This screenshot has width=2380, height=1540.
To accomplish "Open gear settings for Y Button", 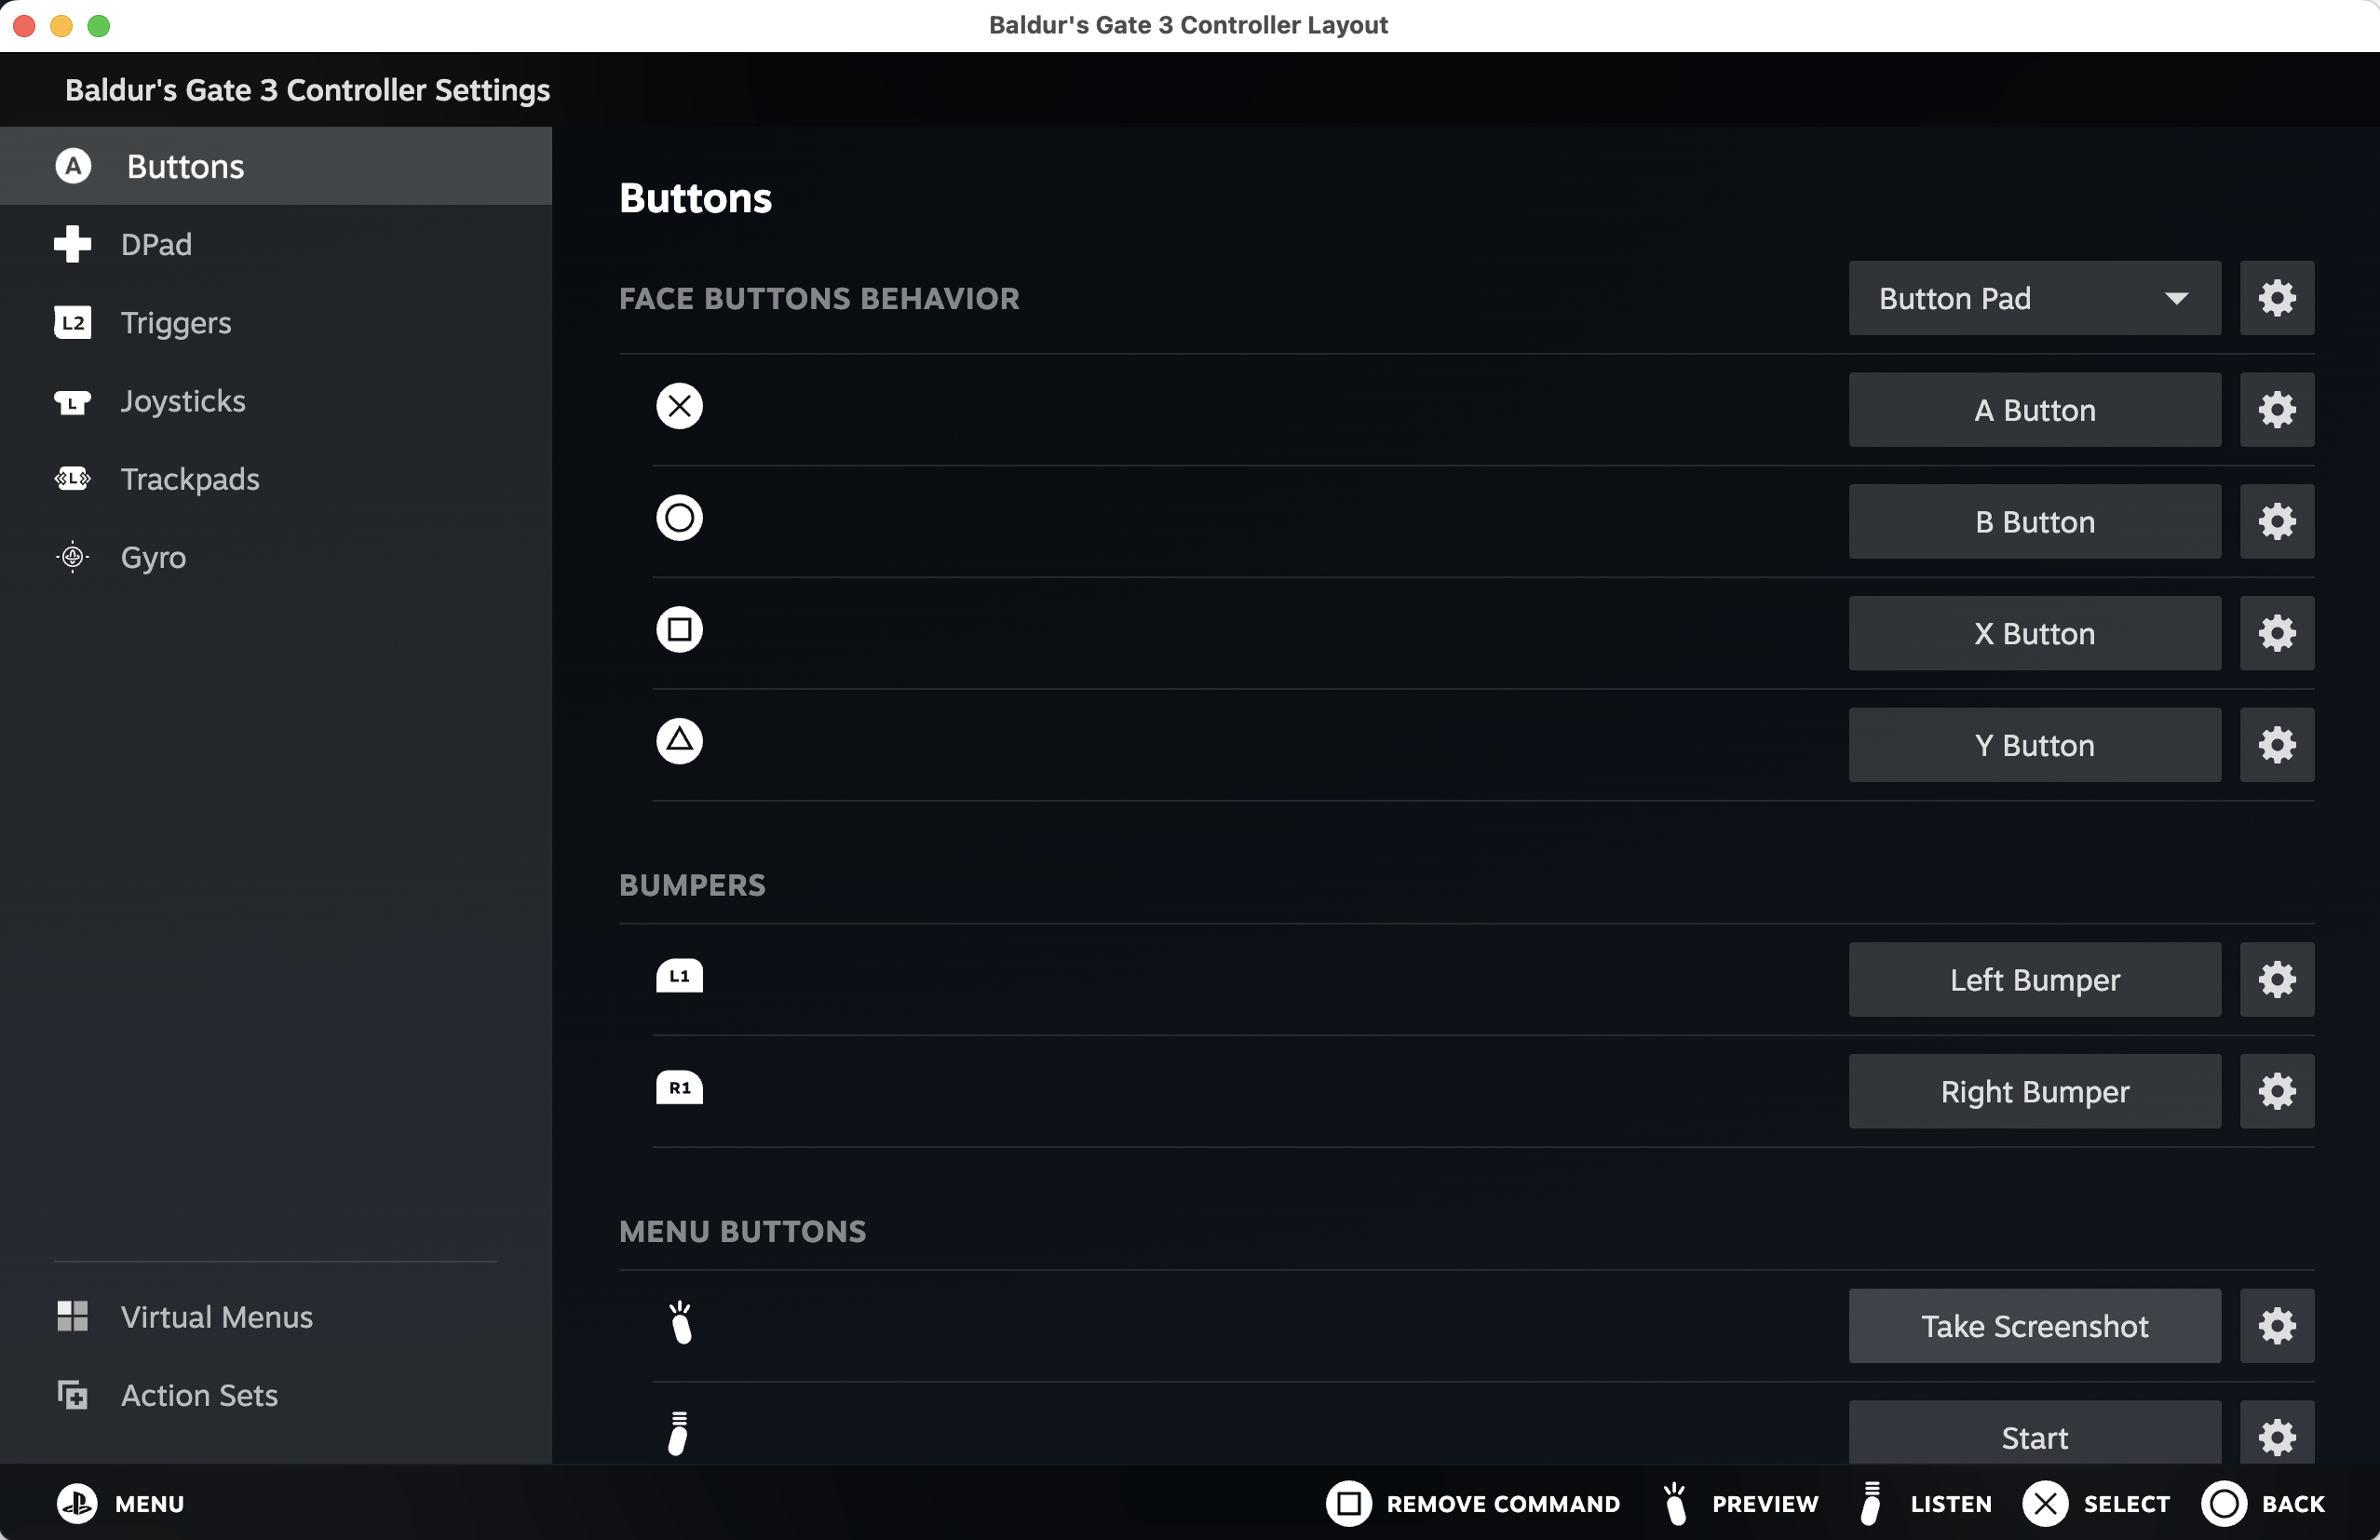I will click(x=2276, y=745).
